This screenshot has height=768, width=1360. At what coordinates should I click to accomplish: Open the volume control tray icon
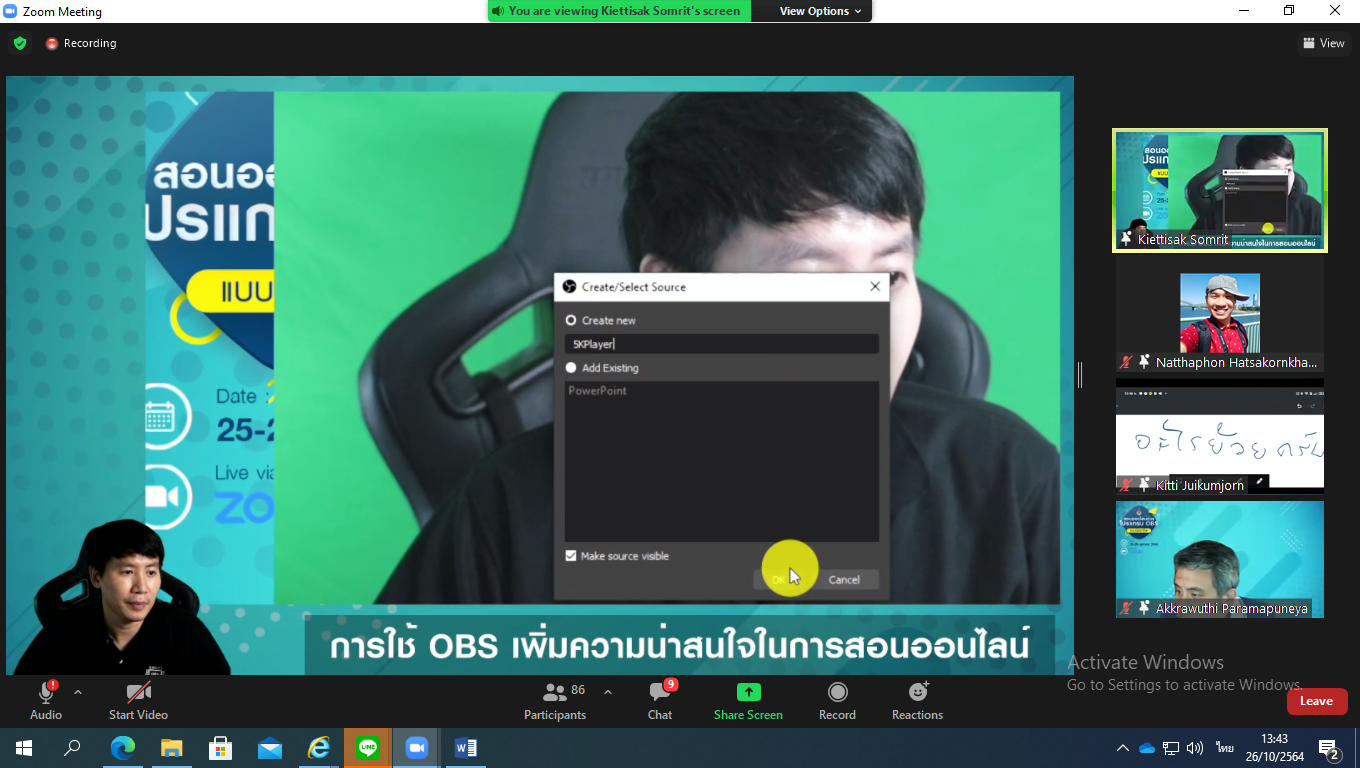(1195, 748)
